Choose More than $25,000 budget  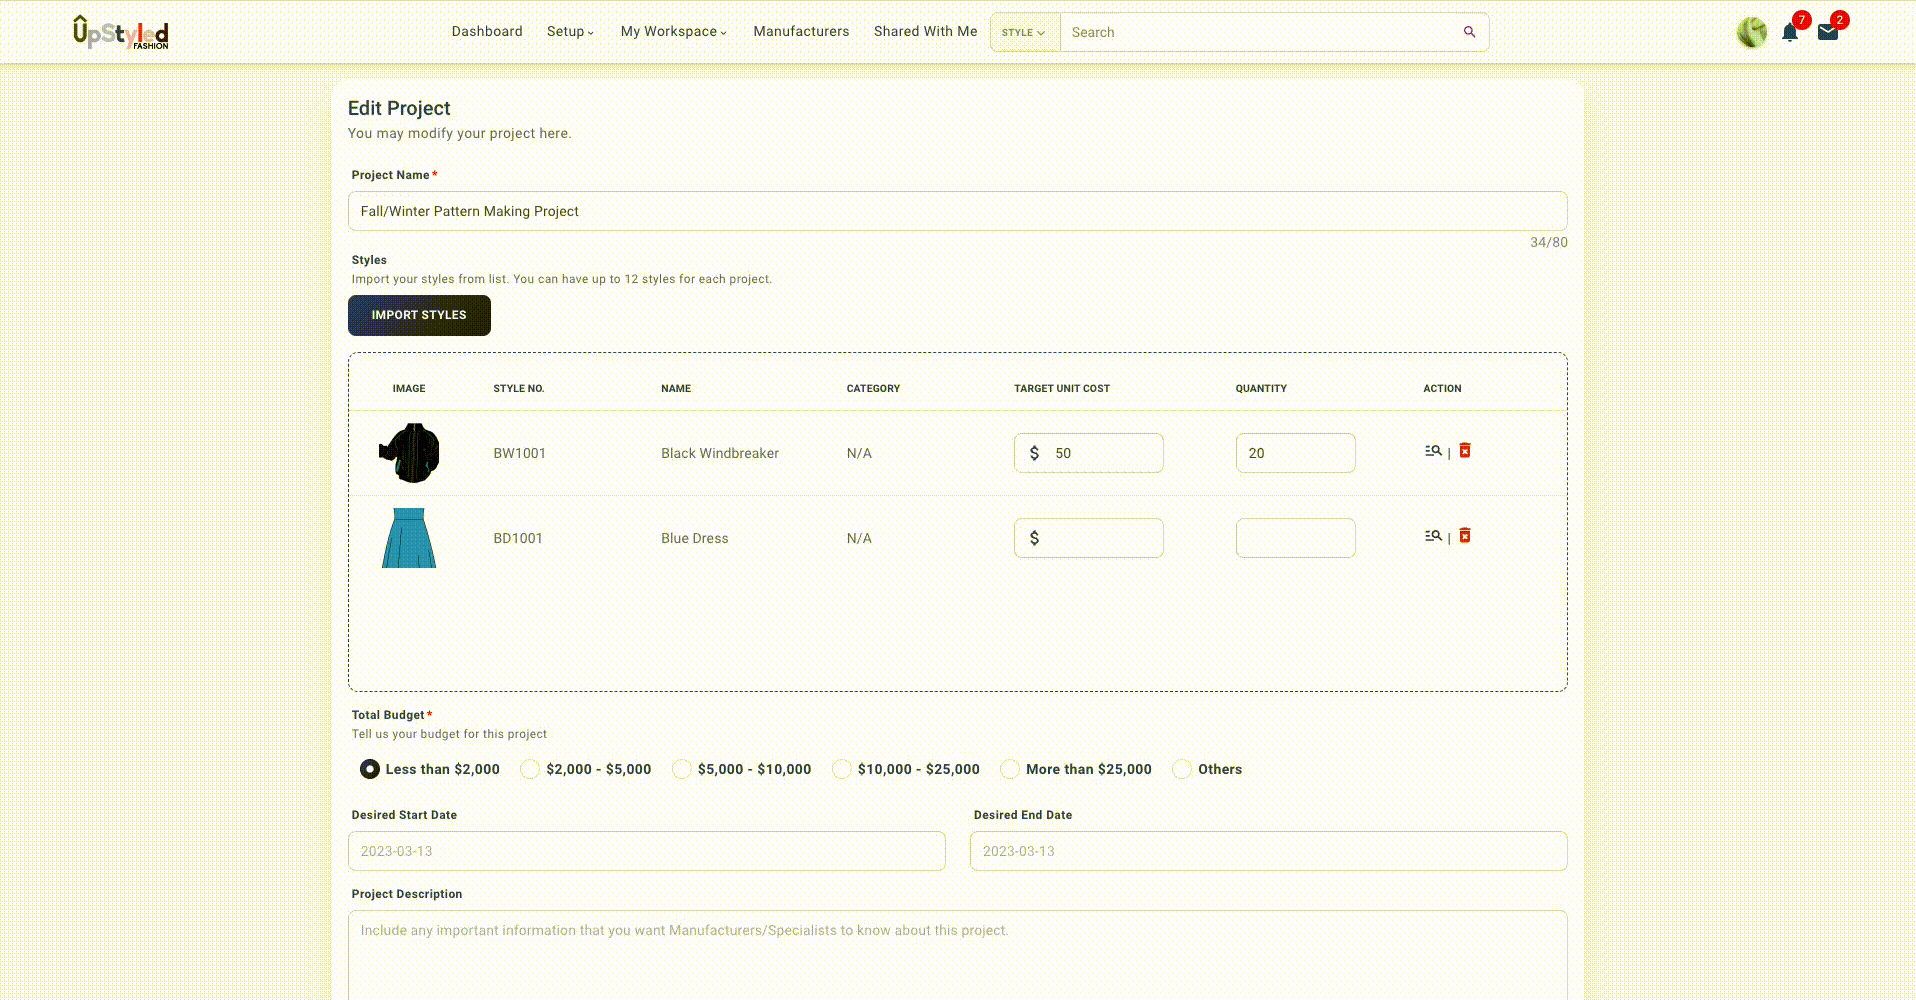pos(1010,769)
